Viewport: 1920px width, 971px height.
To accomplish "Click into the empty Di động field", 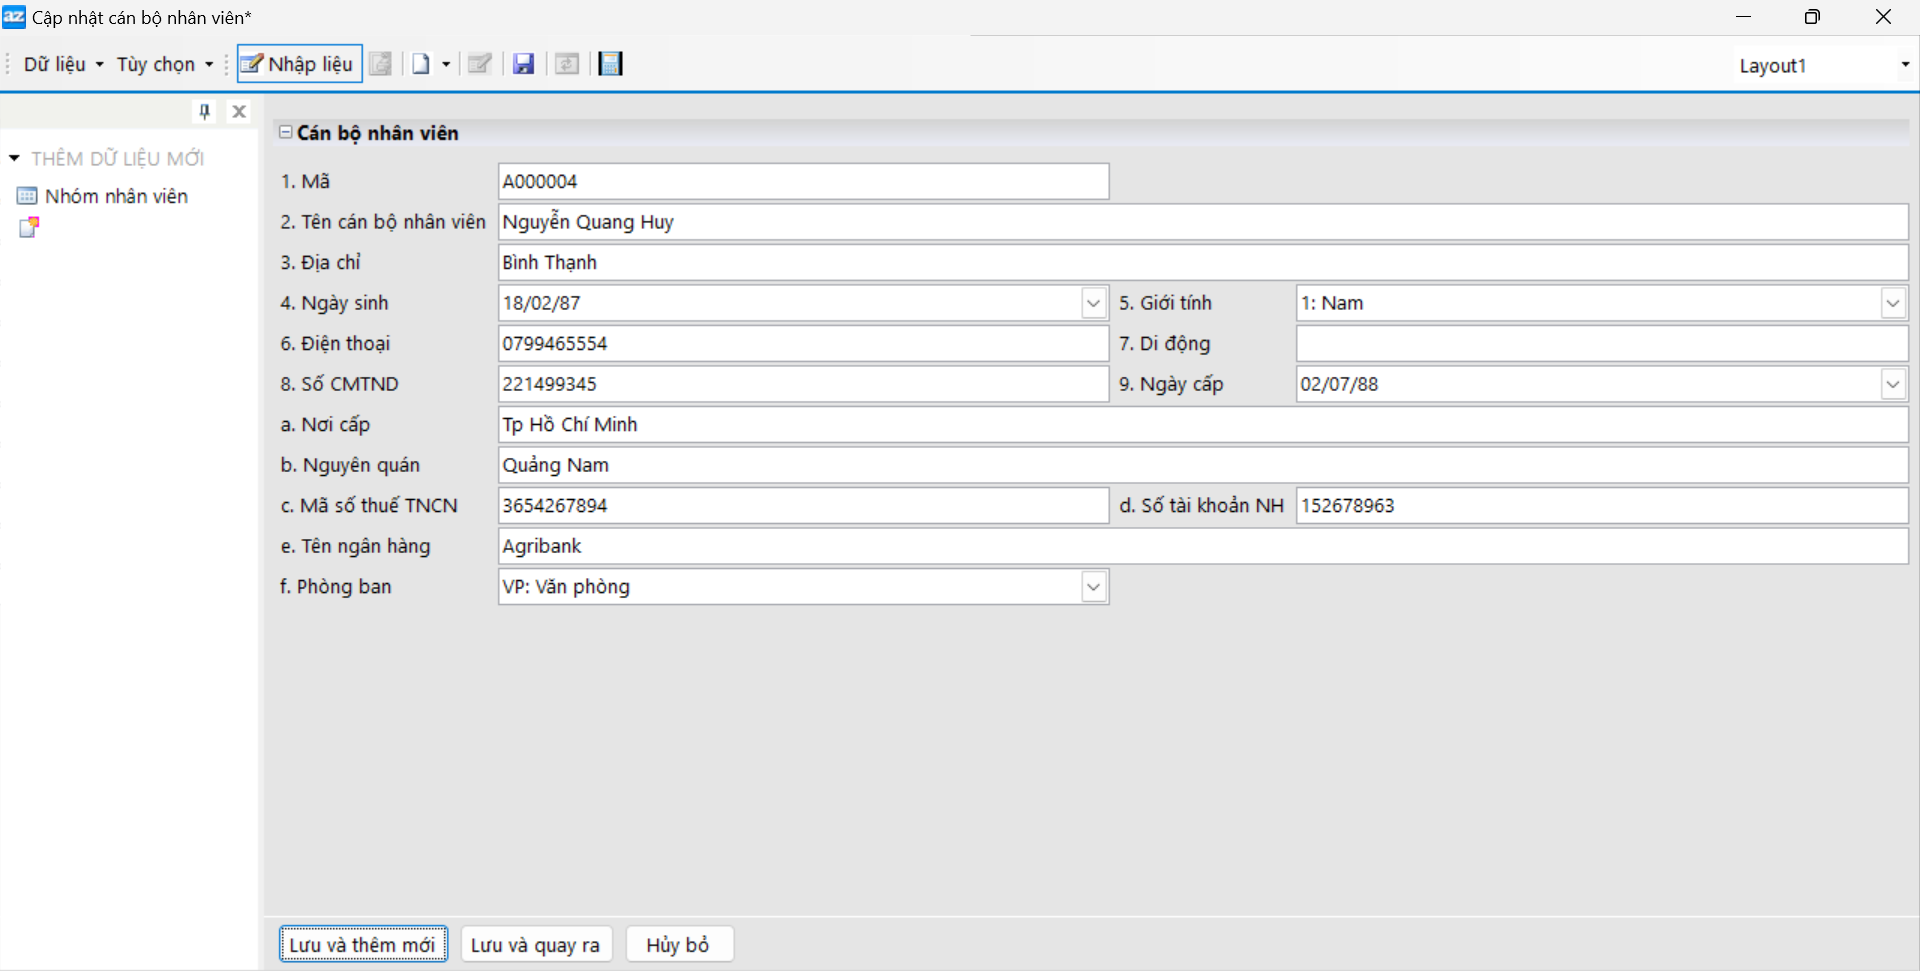I will point(1601,344).
